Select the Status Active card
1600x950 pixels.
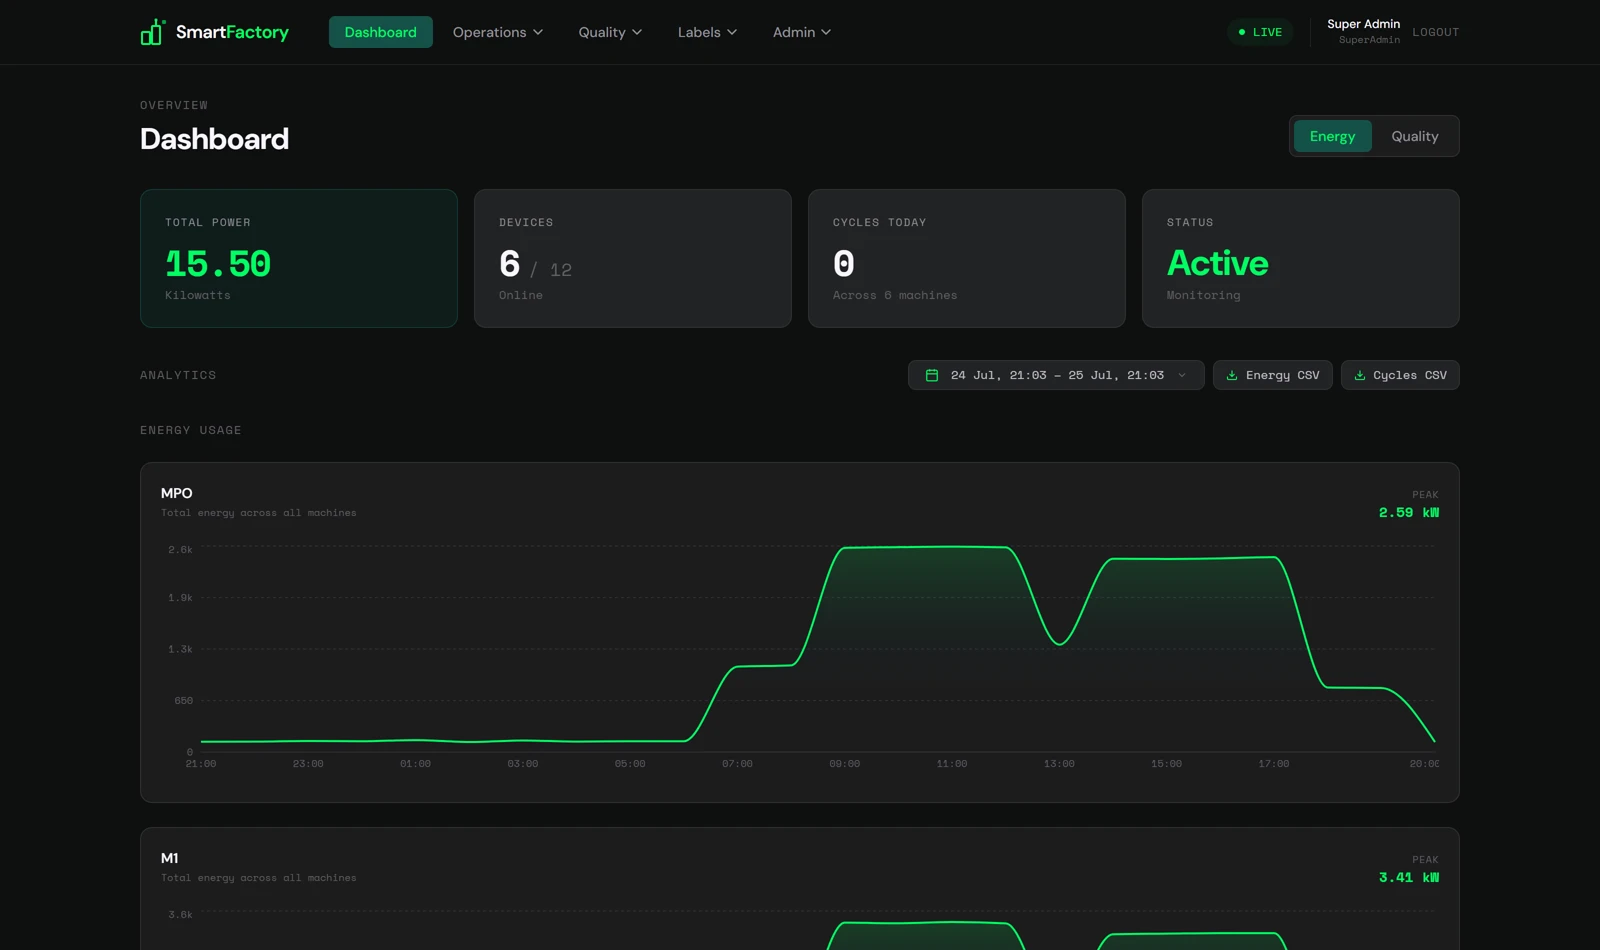(x=1301, y=258)
